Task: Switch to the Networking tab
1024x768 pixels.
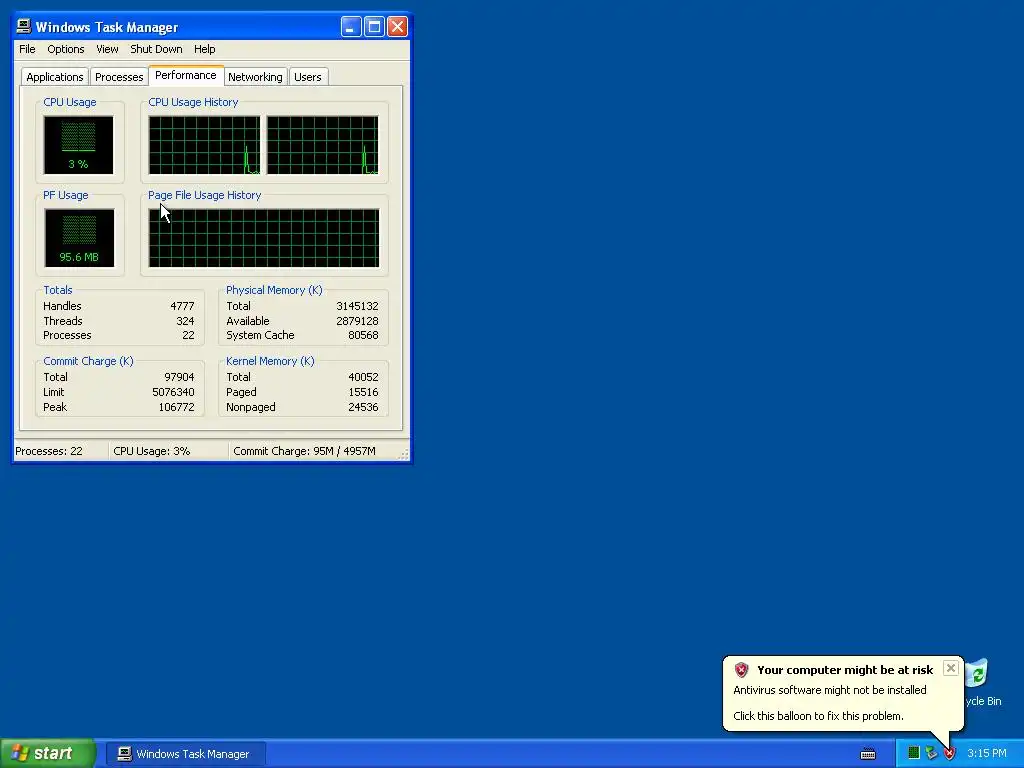Action: click(x=255, y=77)
